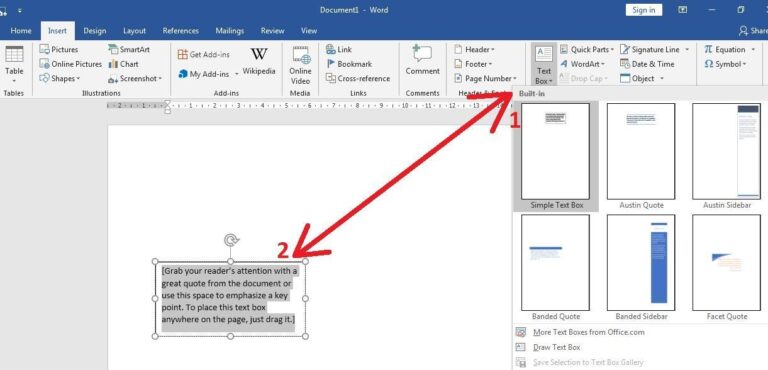Switch to the Home tab
The height and width of the screenshot is (370, 768).
pyautogui.click(x=21, y=30)
